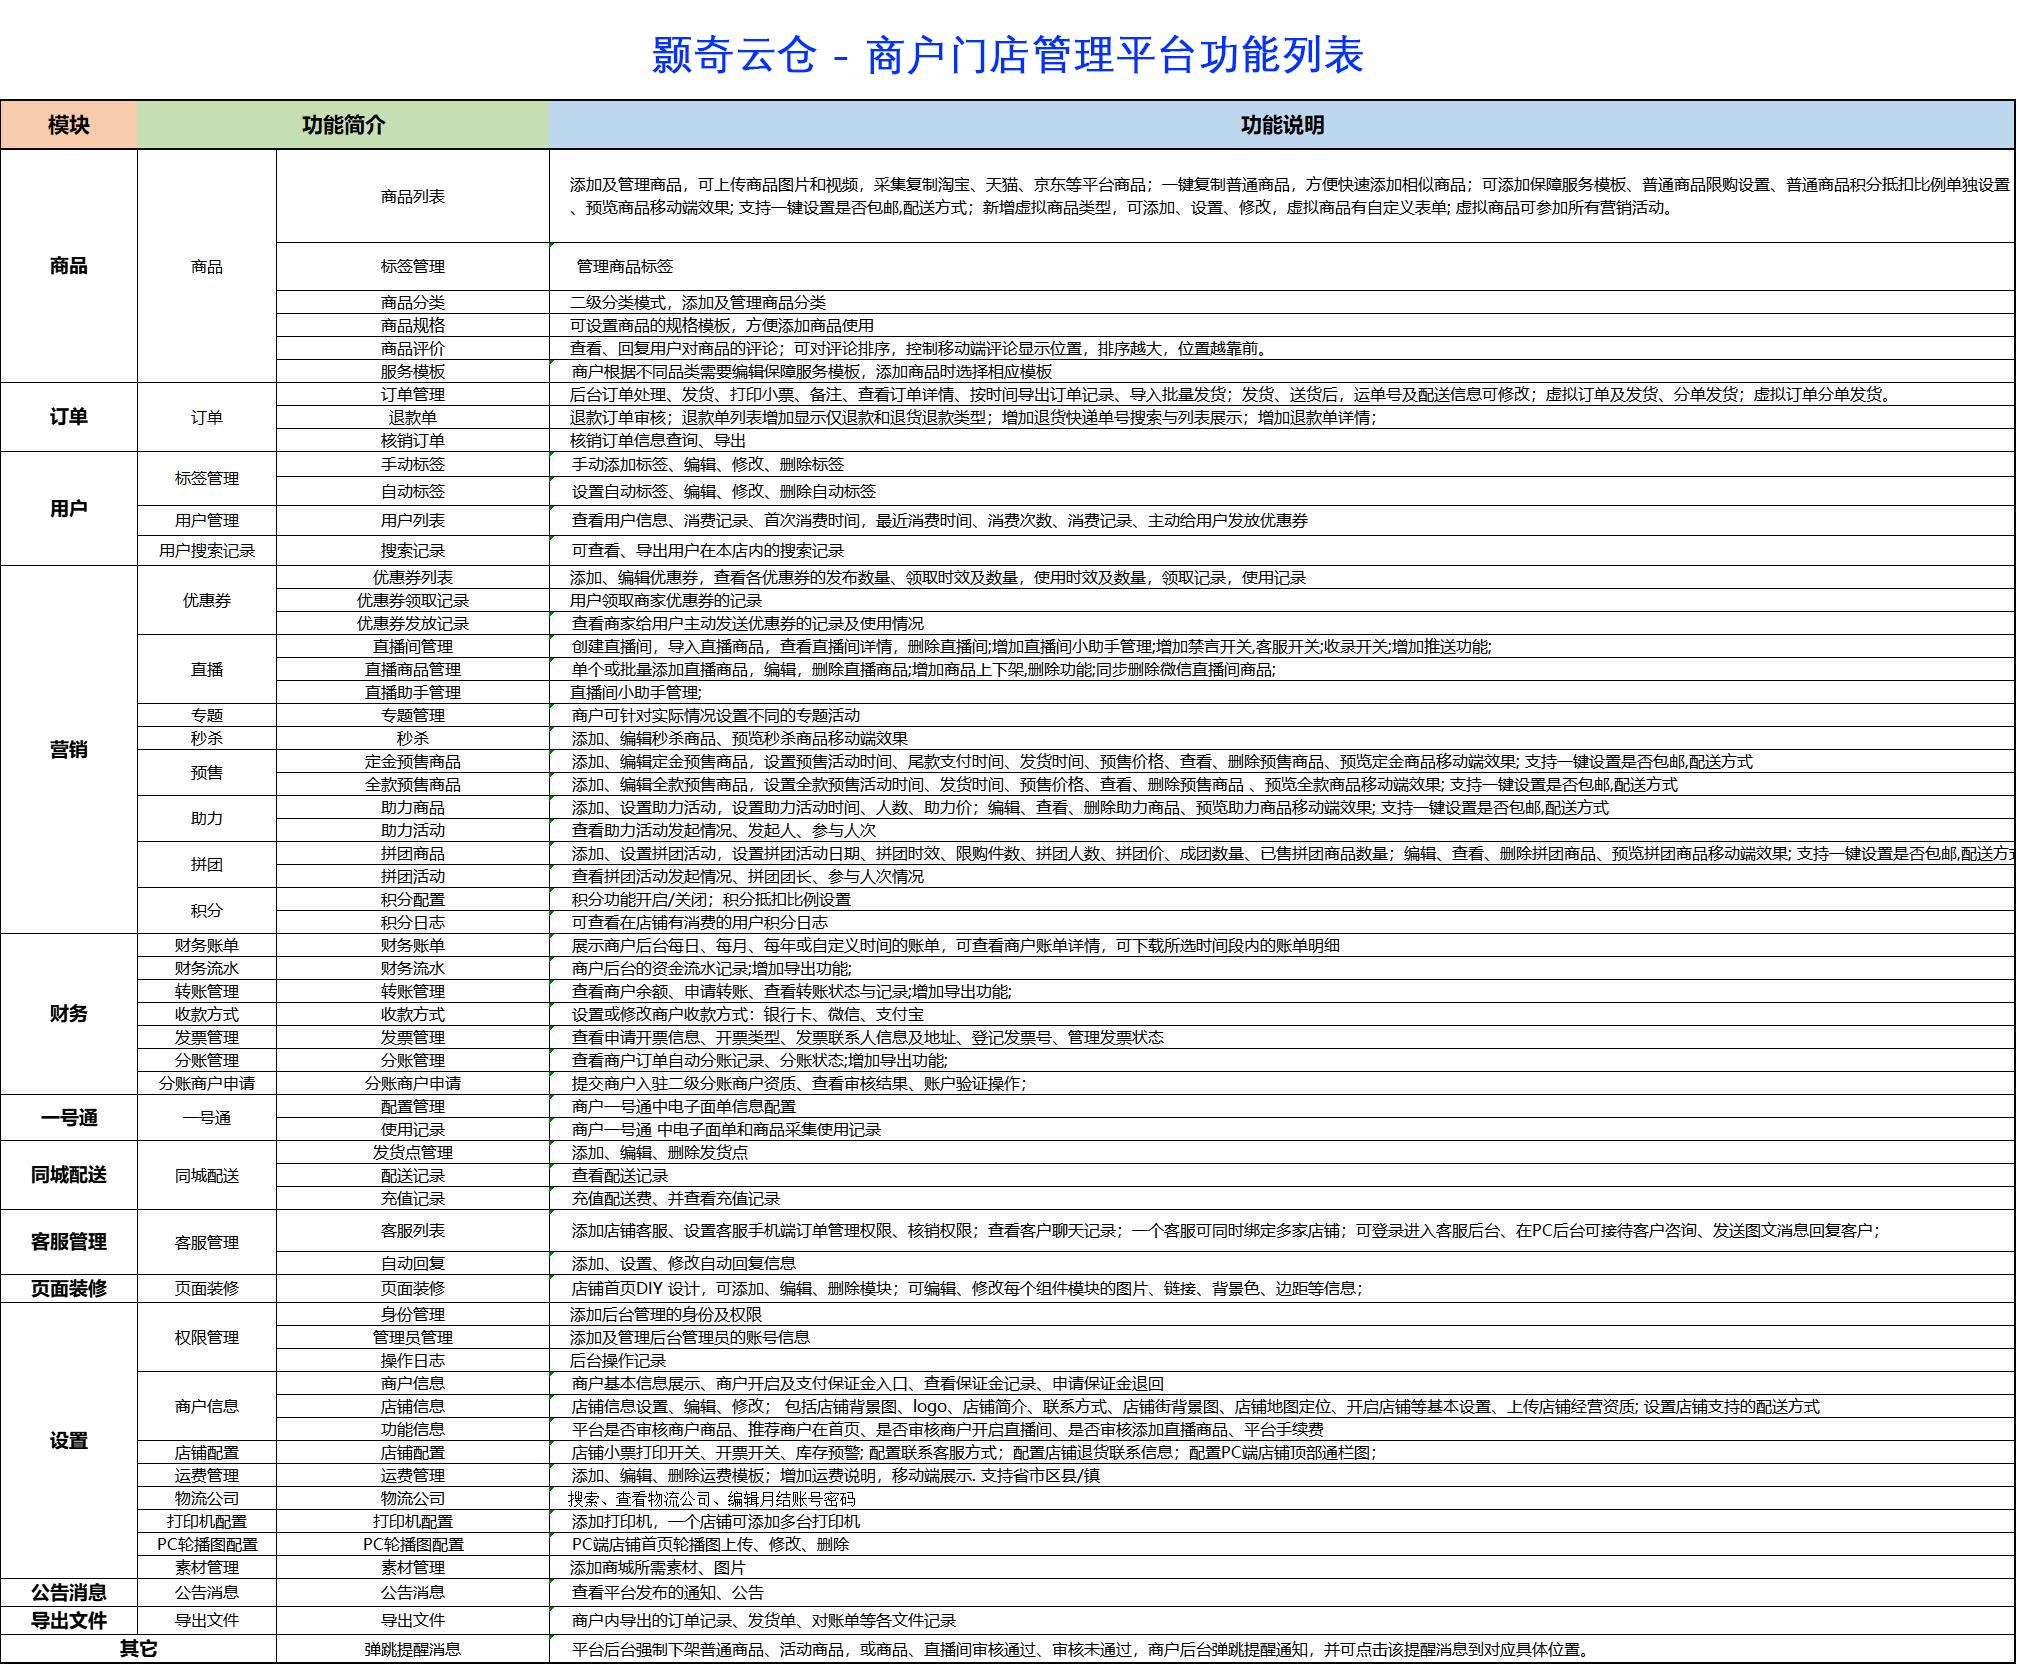Click the PC轮播图配置 feature cell
The image size is (2017, 1665).
point(412,1545)
